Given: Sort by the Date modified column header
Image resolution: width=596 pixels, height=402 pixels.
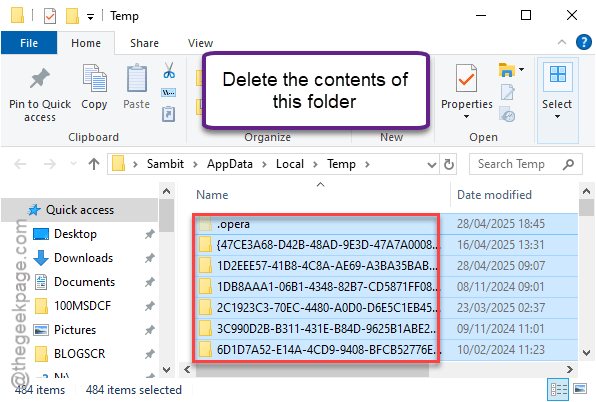Looking at the screenshot, I should (494, 195).
